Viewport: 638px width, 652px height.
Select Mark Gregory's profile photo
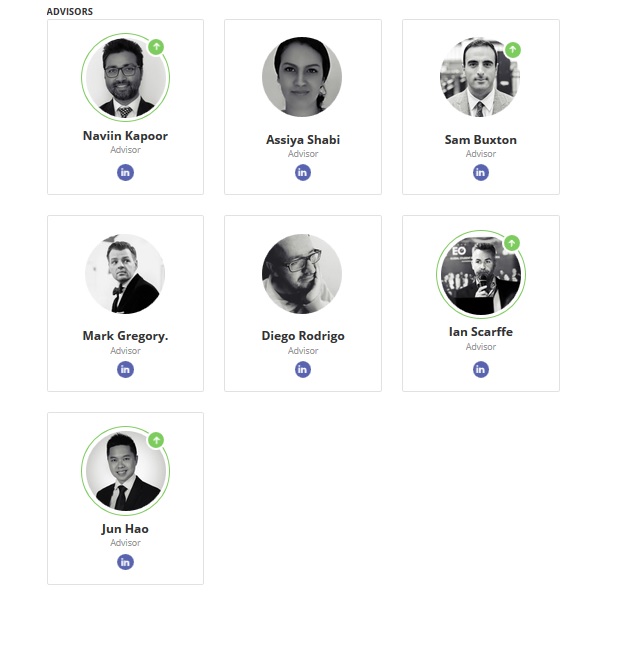(125, 274)
